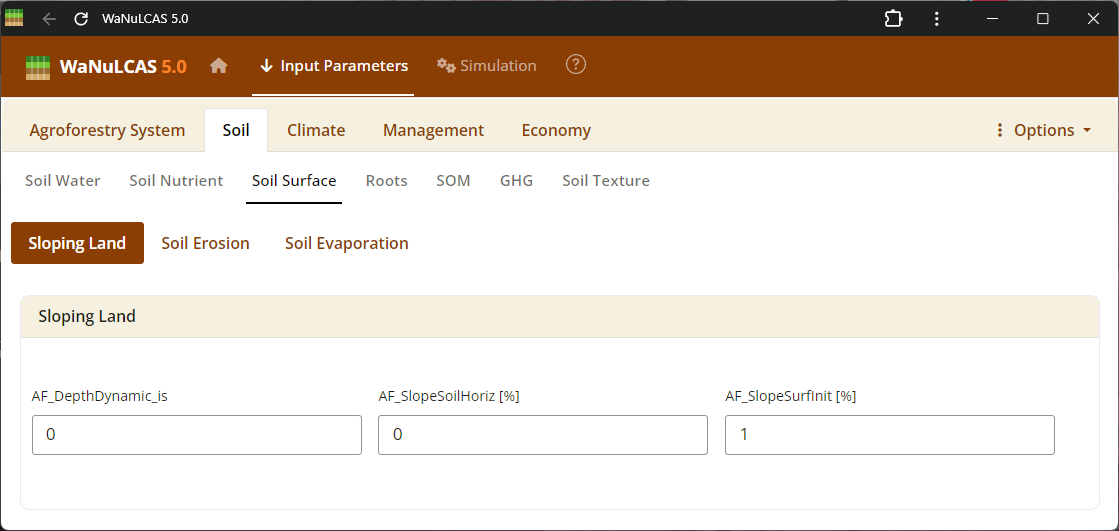
Task: Open the extensions puzzle icon
Action: 893,19
